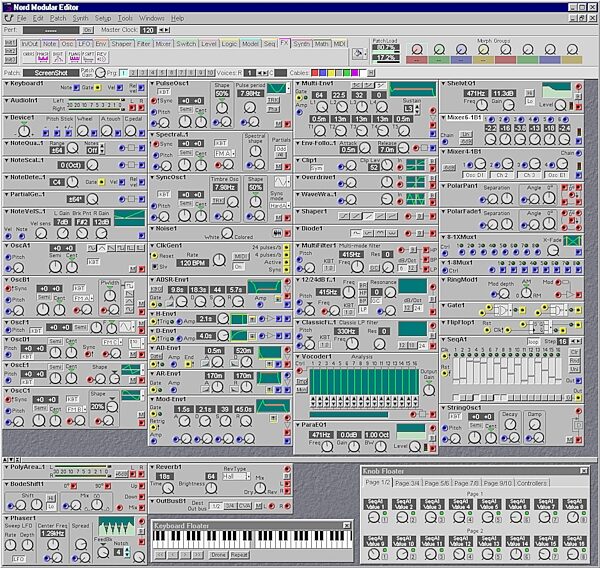Viewport: 600px width, 568px height.
Task: Add the Reverb module from the FX toolbar
Action: pos(102,57)
